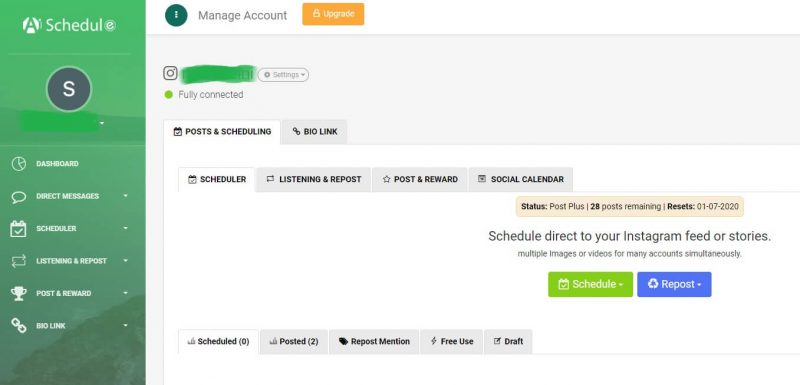Expand the Direct Messages sidebar arrow
This screenshot has width=800, height=385.
pyautogui.click(x=126, y=196)
